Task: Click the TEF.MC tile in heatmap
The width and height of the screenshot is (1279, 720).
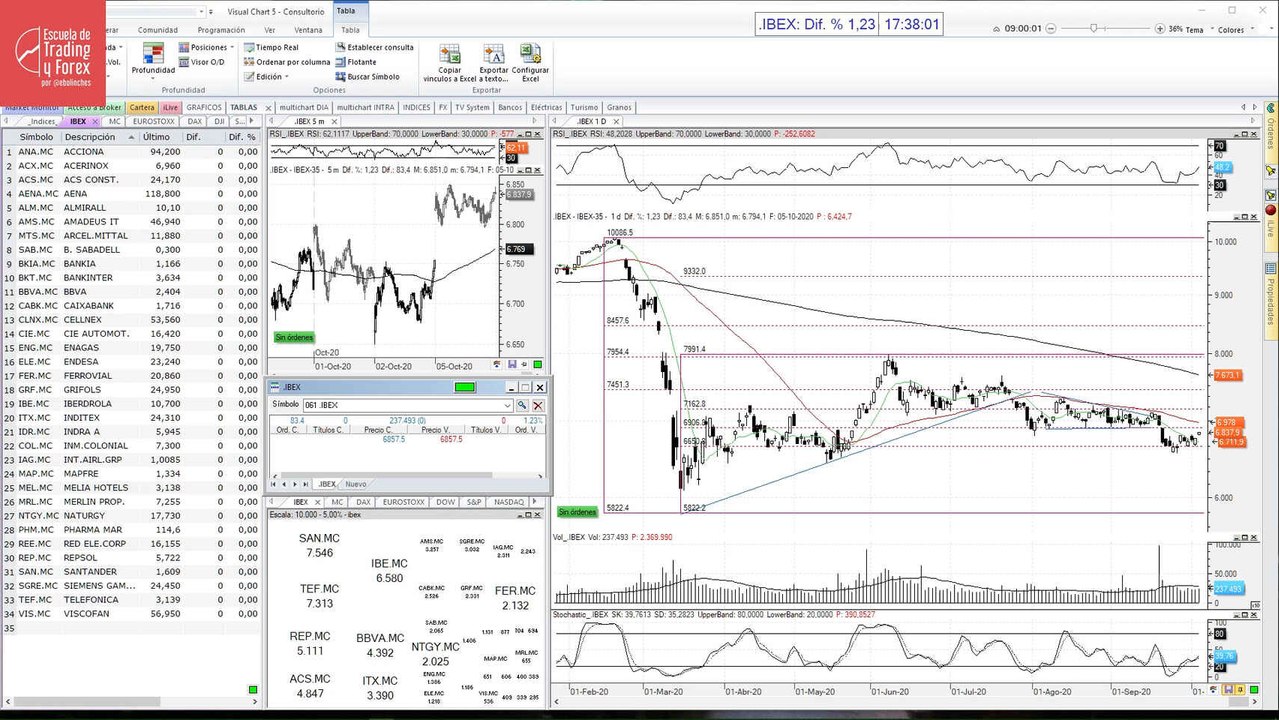Action: 320,596
